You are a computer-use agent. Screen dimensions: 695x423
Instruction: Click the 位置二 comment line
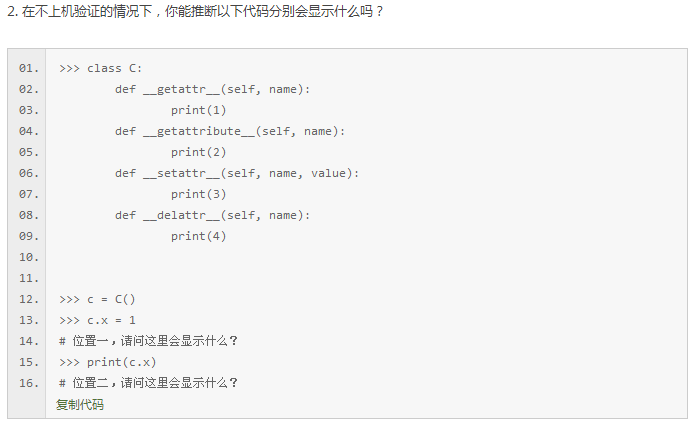148,383
